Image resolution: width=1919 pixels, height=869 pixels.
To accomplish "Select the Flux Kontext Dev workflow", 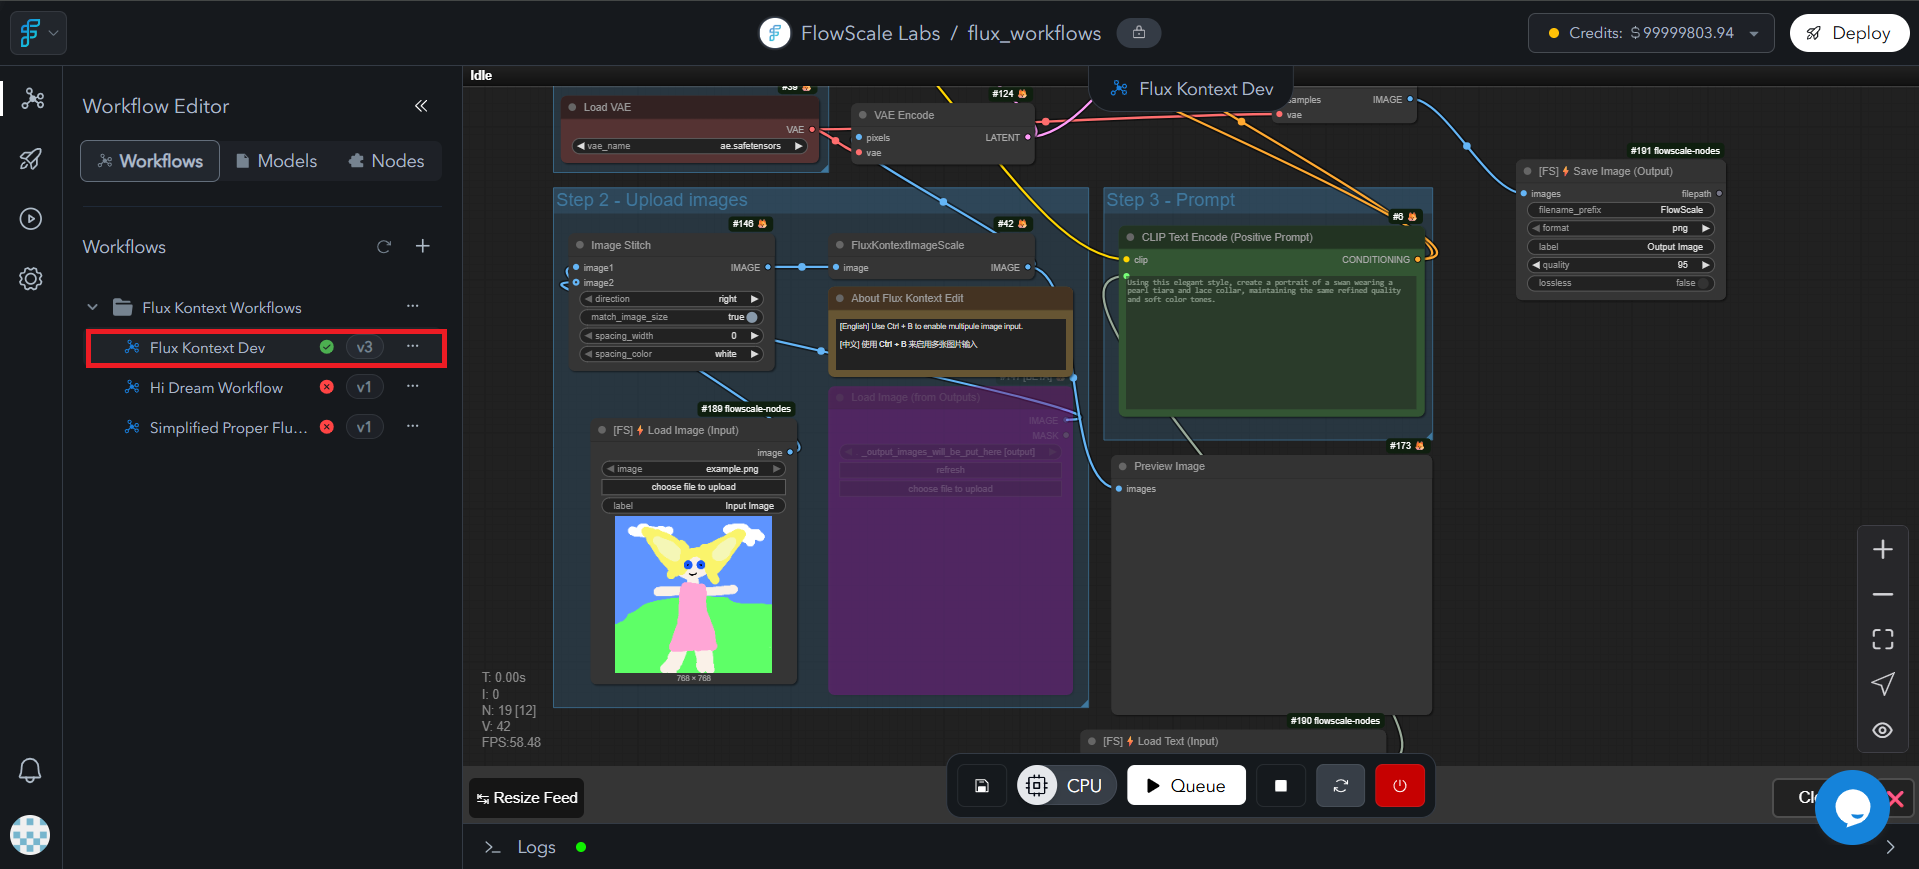I will [207, 348].
